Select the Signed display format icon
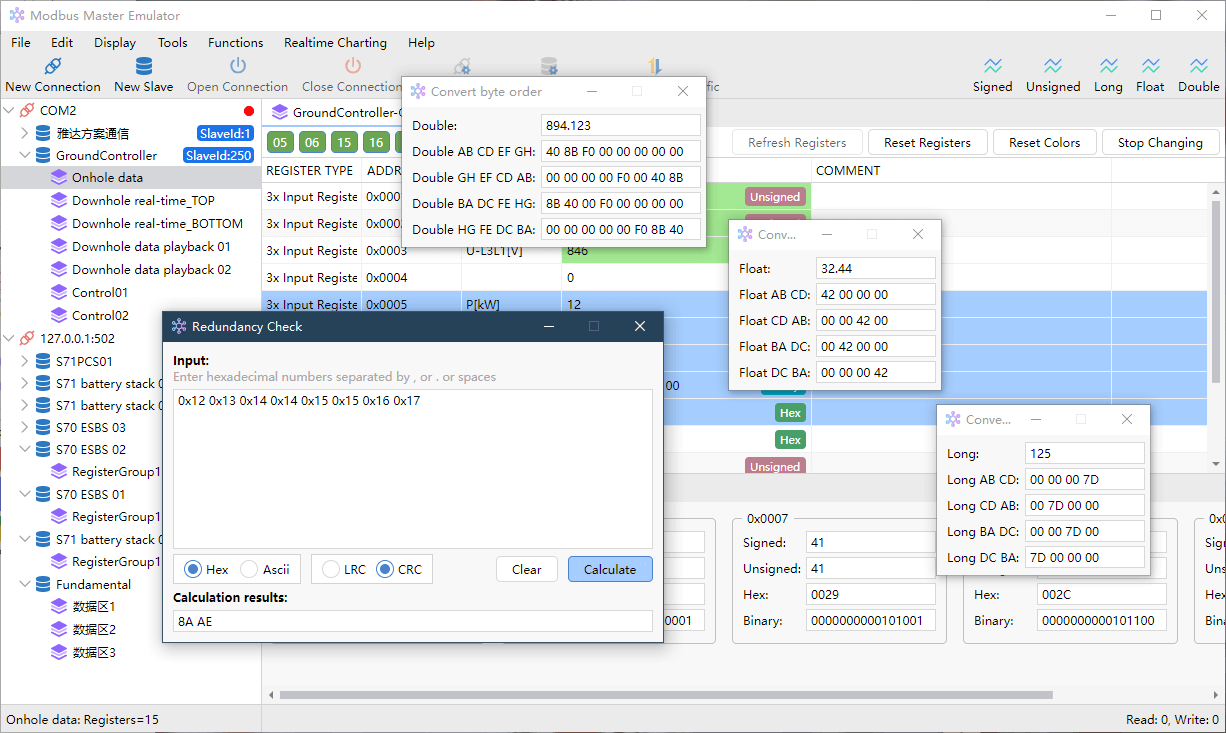This screenshot has height=733, width=1226. click(993, 66)
